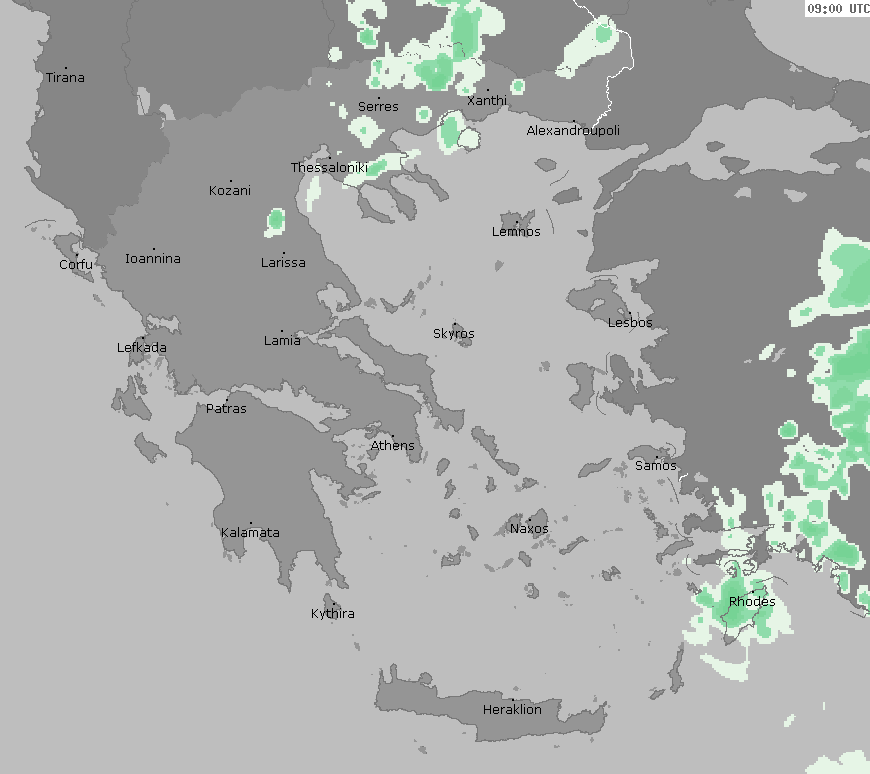Select the Lemnos island label
This screenshot has height=774, width=870.
516,232
